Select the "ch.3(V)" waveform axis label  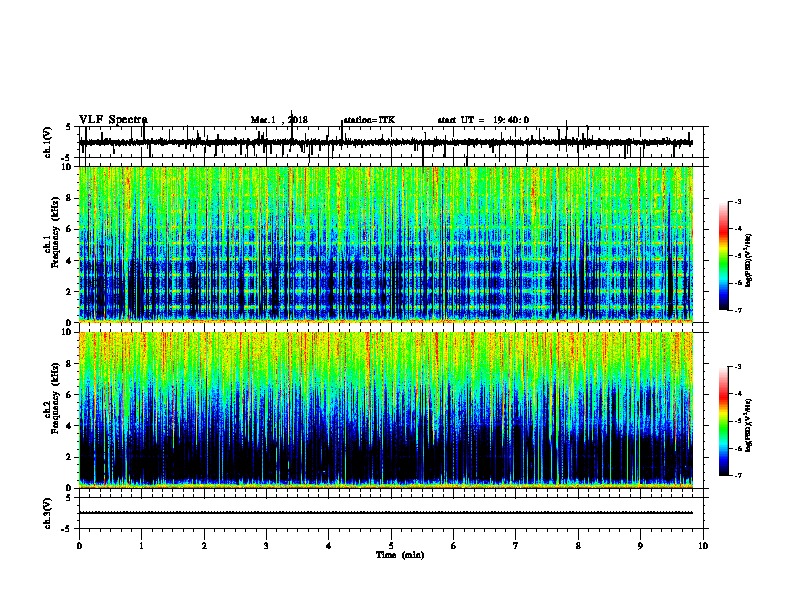coord(48,513)
